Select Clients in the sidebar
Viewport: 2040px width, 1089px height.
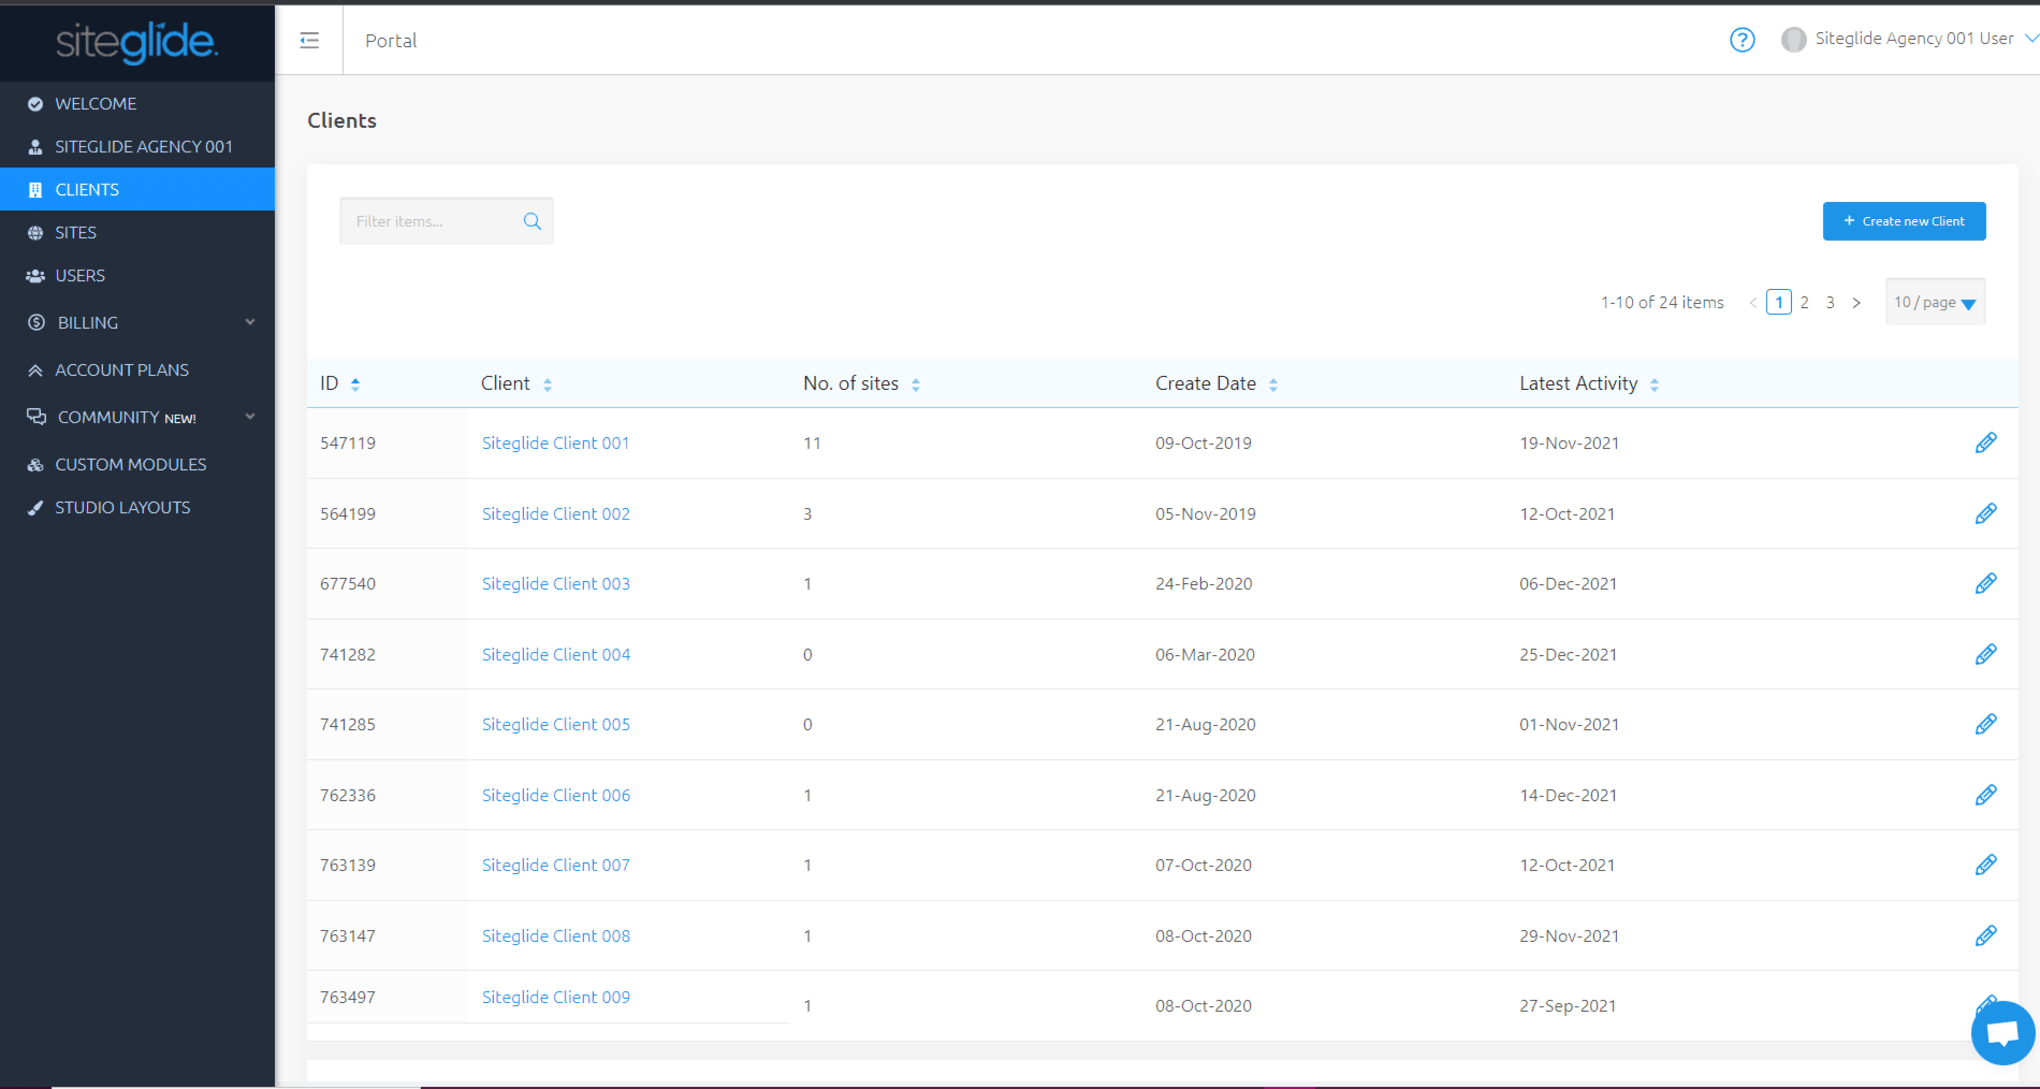138,190
